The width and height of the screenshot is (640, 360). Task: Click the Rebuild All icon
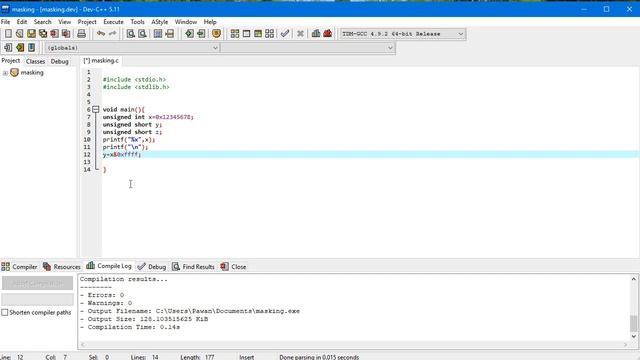[x=269, y=33]
